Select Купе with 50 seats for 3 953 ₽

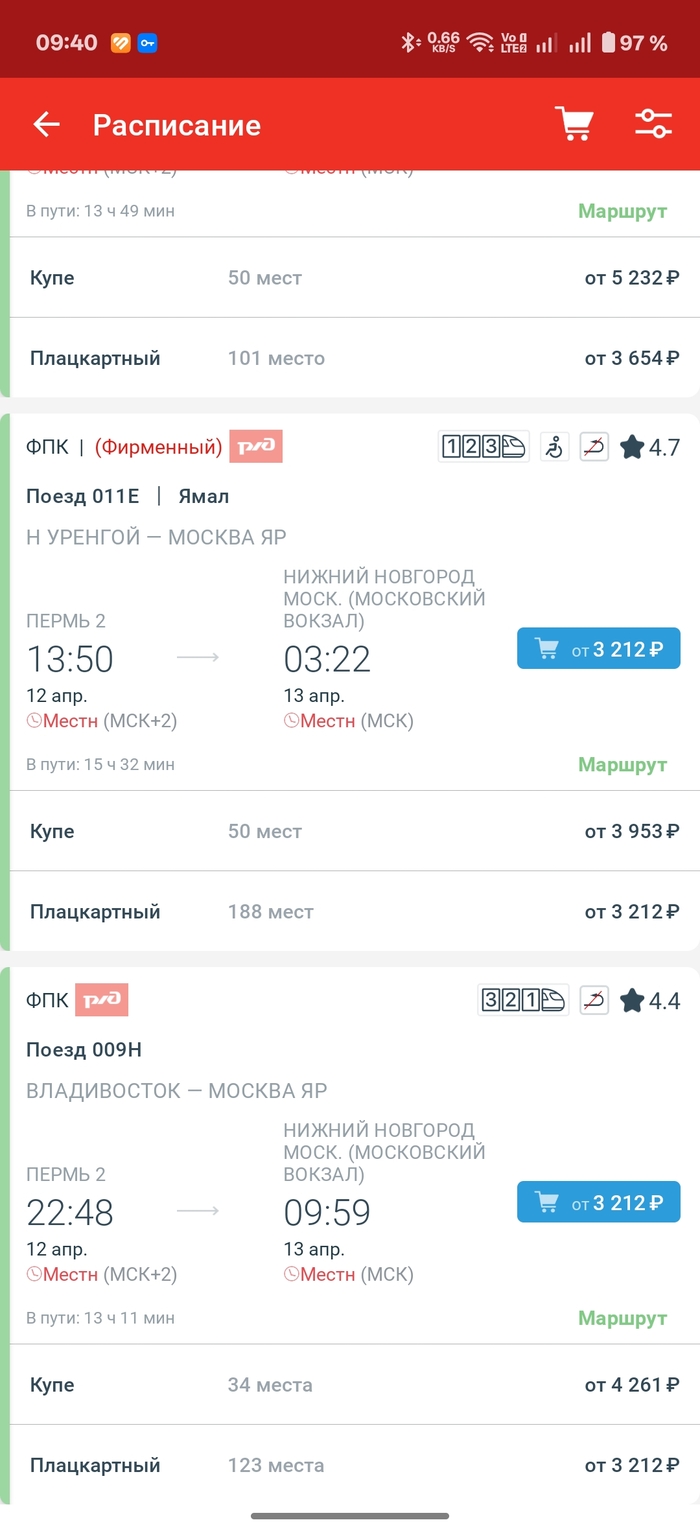pyautogui.click(x=350, y=831)
